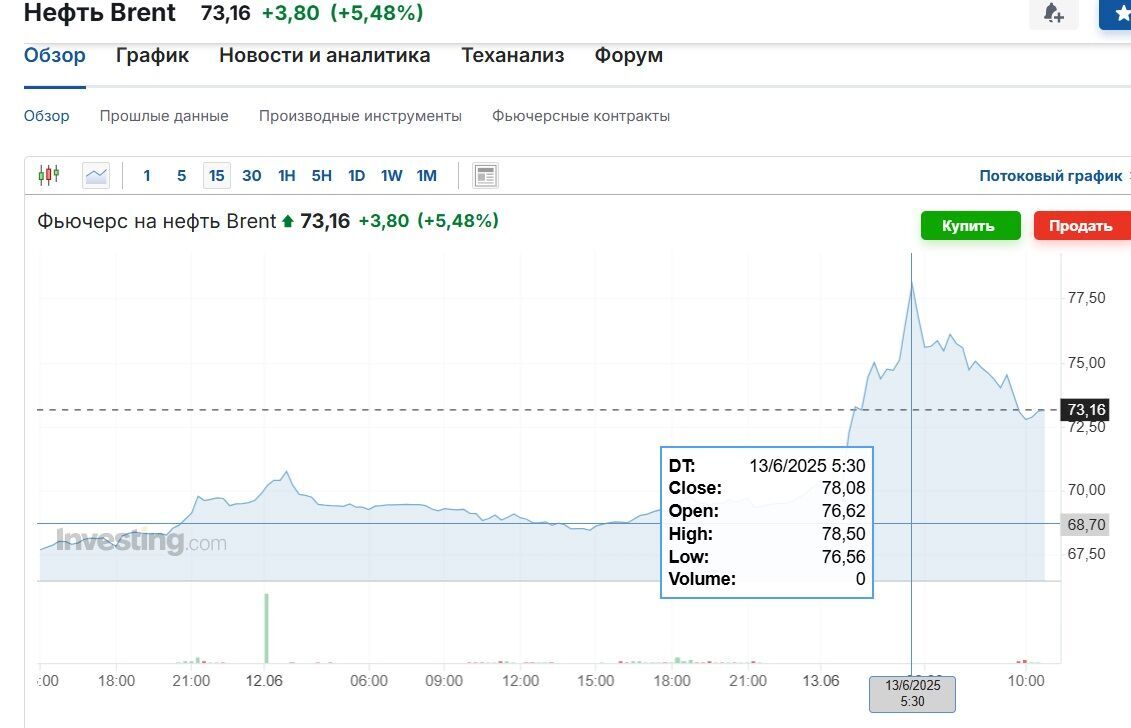Set chart interval to 1D
Viewport: 1131px width, 728px height.
(x=356, y=176)
